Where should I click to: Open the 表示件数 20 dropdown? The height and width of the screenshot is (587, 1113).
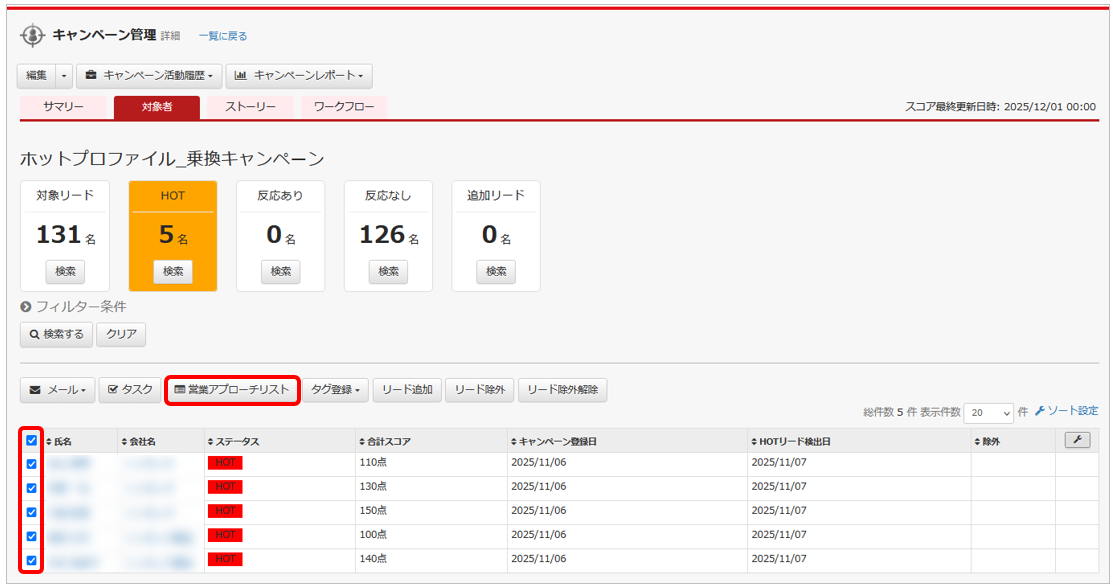[x=988, y=413]
